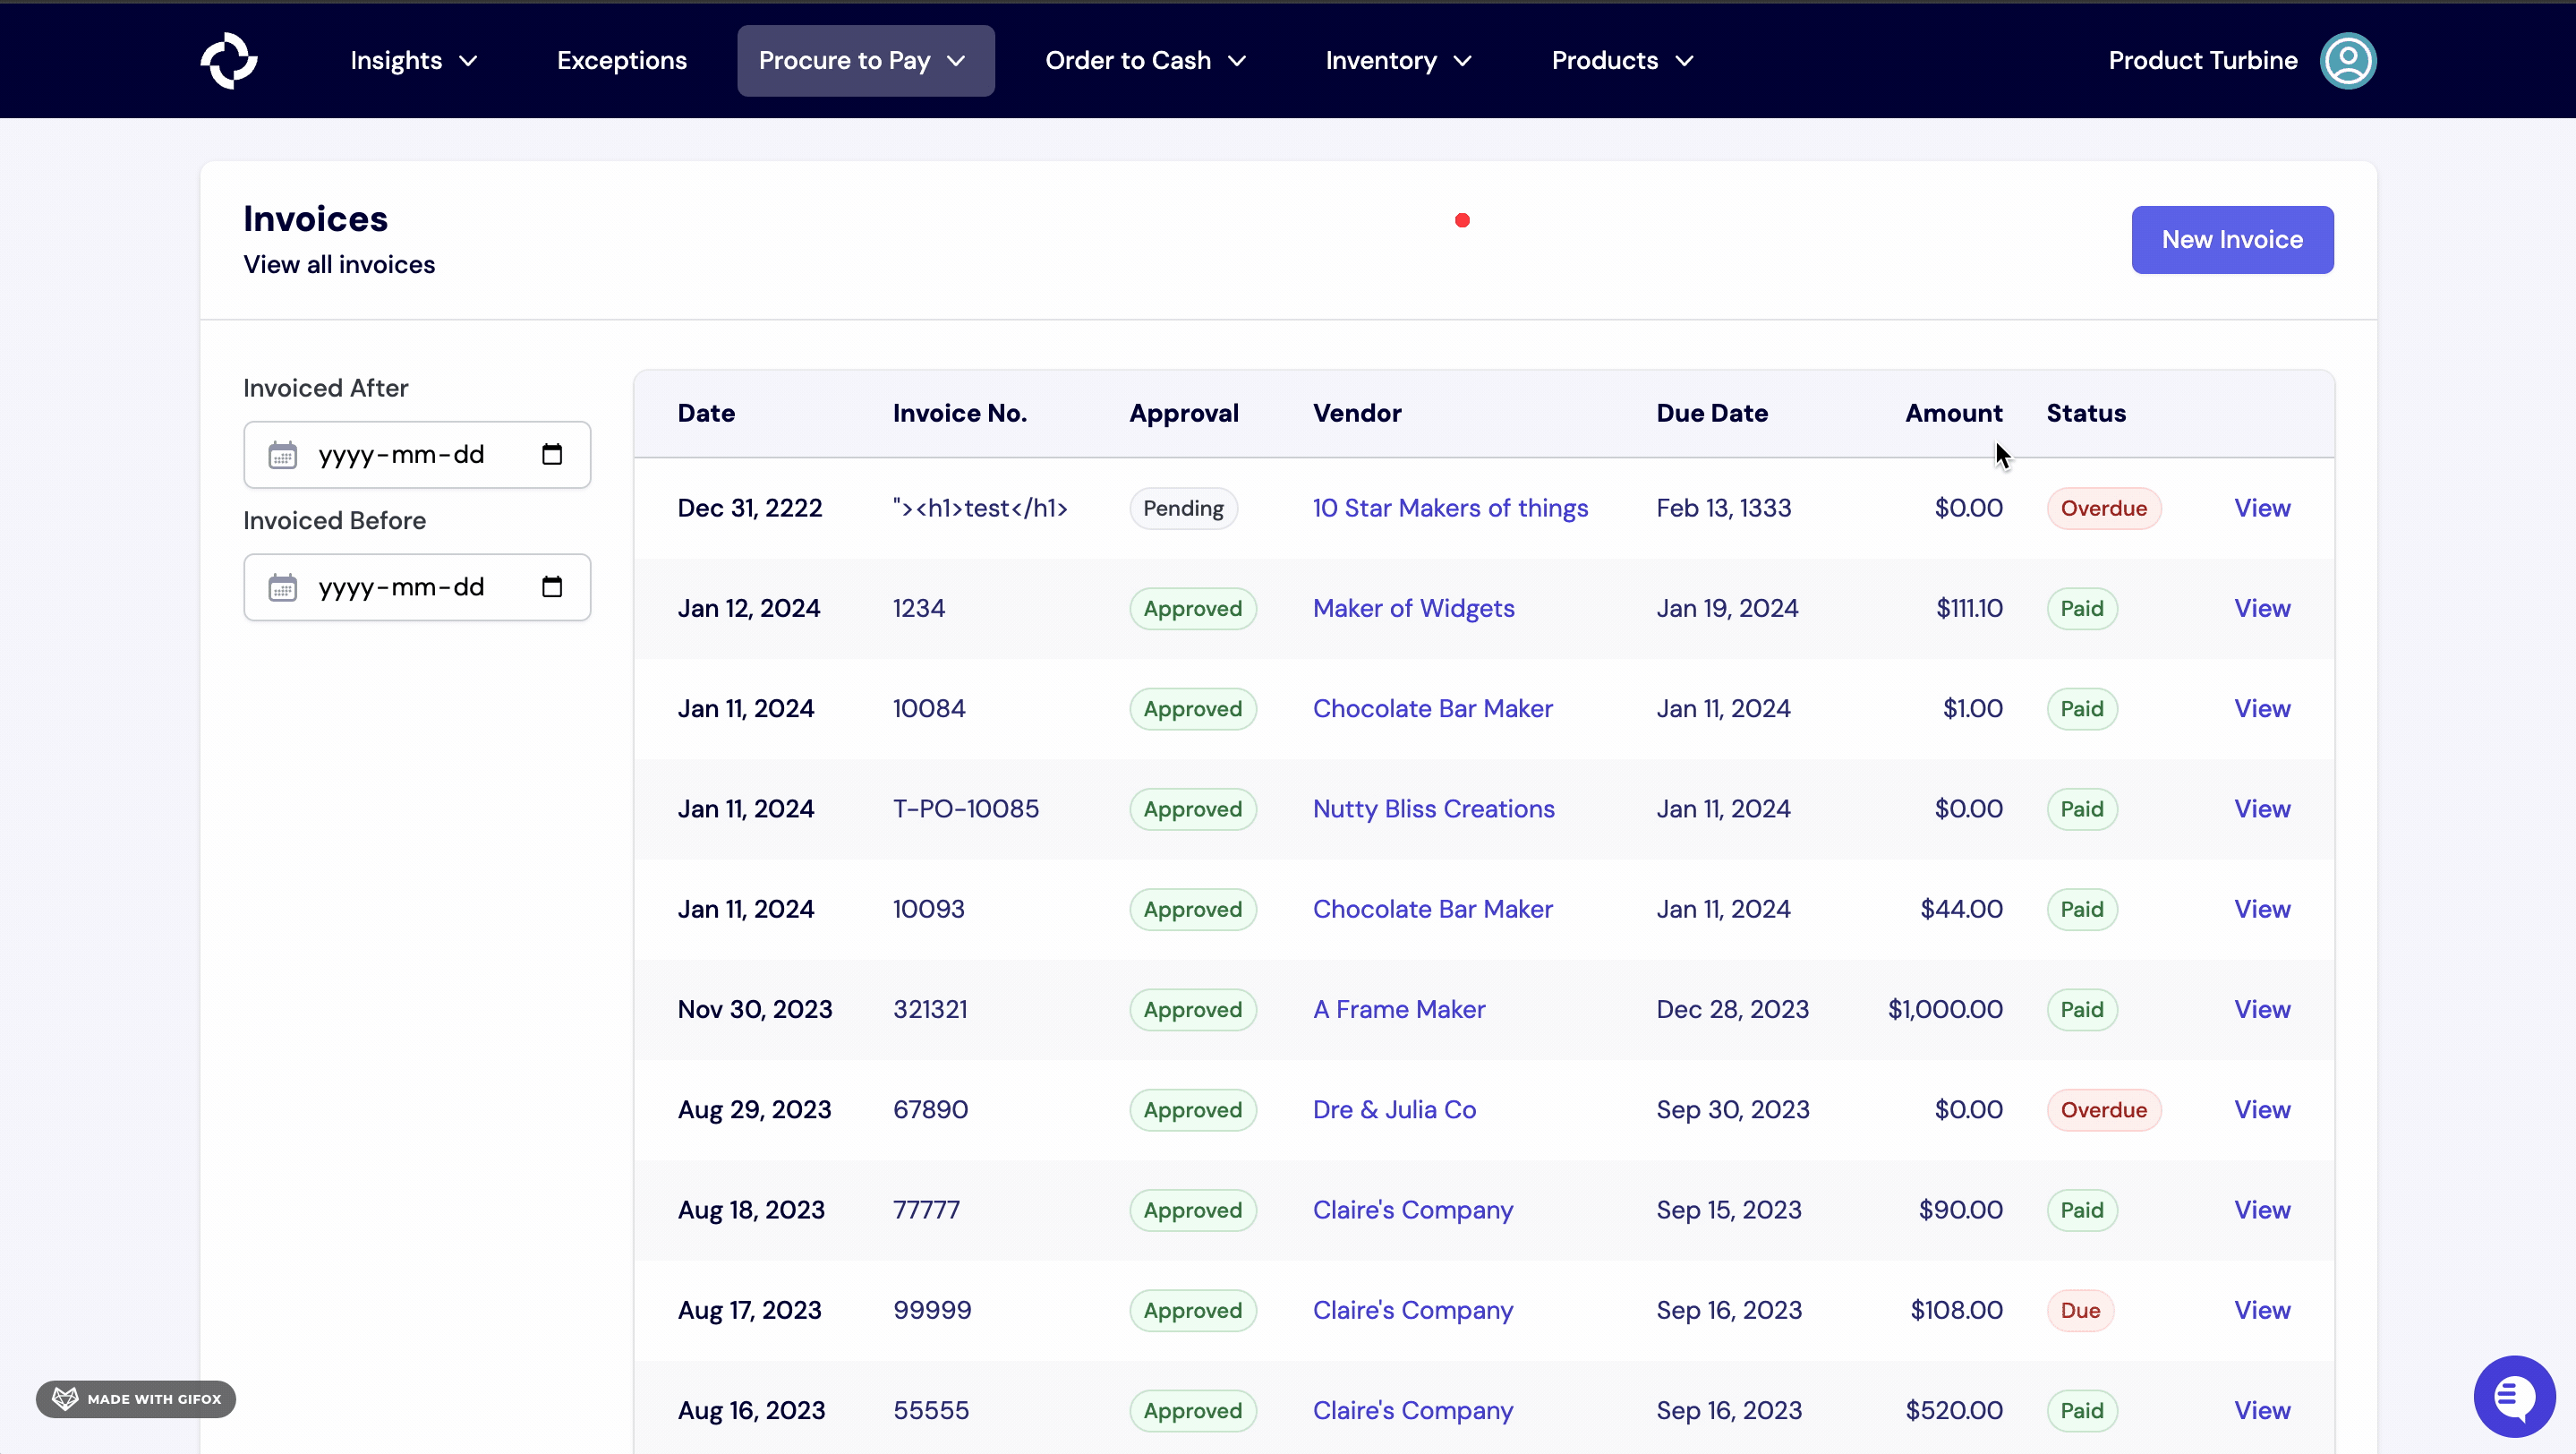Open the Order to Cash dropdown
2576x1454 pixels.
tap(1145, 60)
